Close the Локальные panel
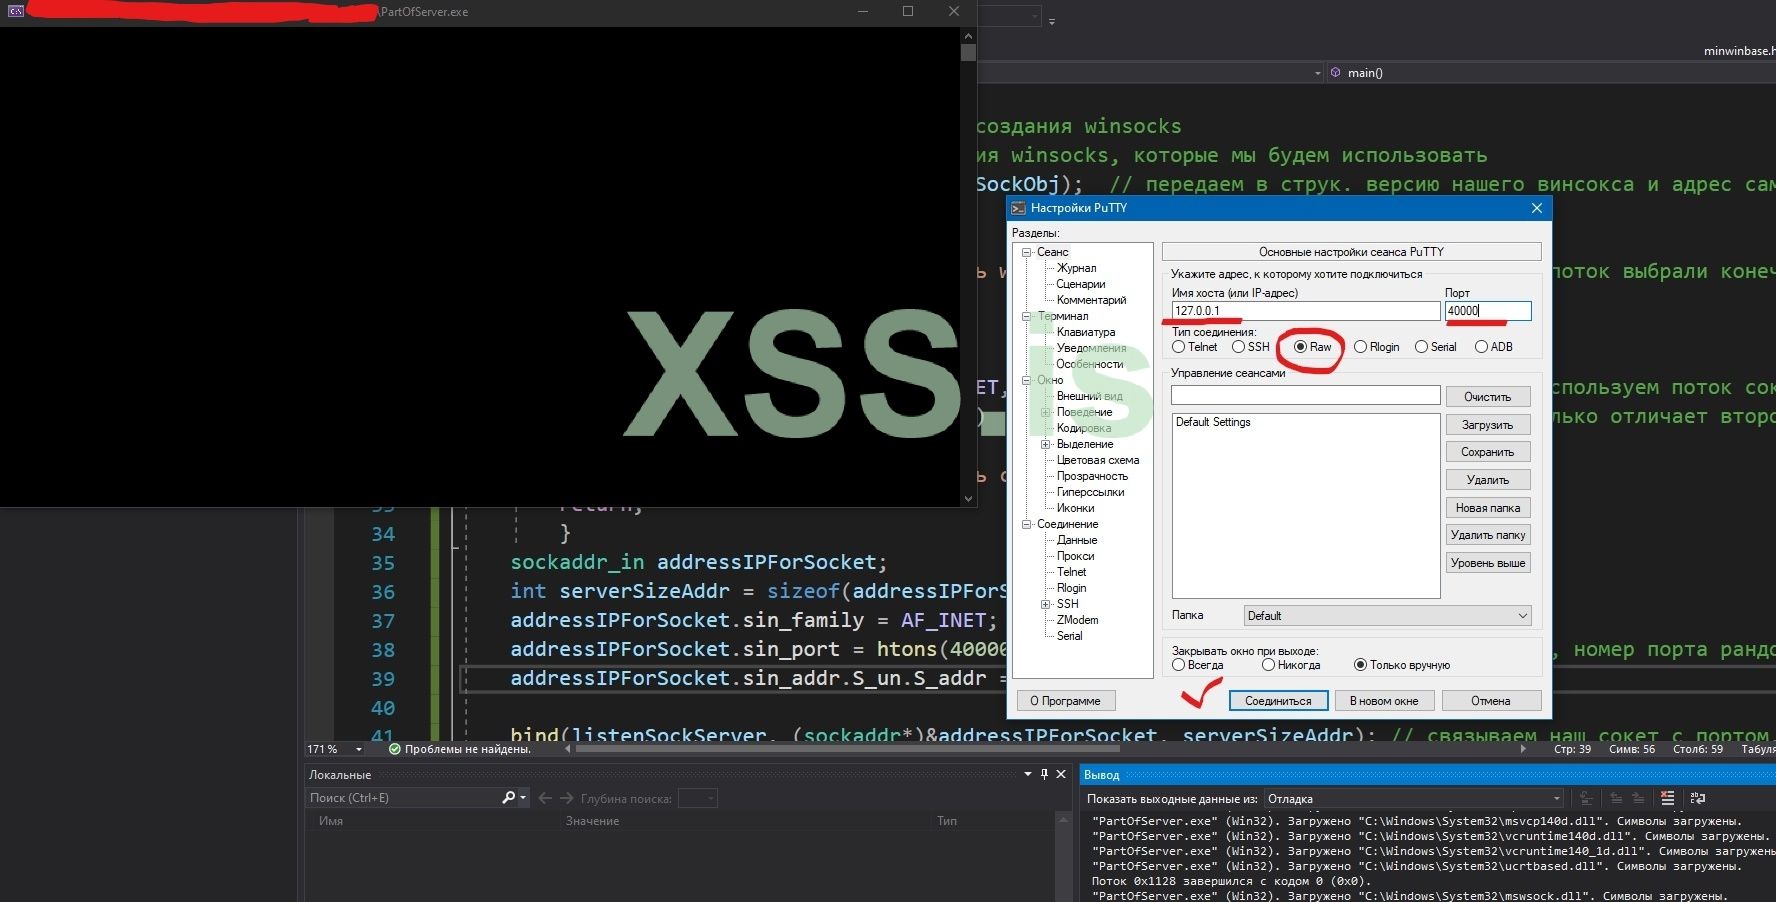 [1061, 774]
